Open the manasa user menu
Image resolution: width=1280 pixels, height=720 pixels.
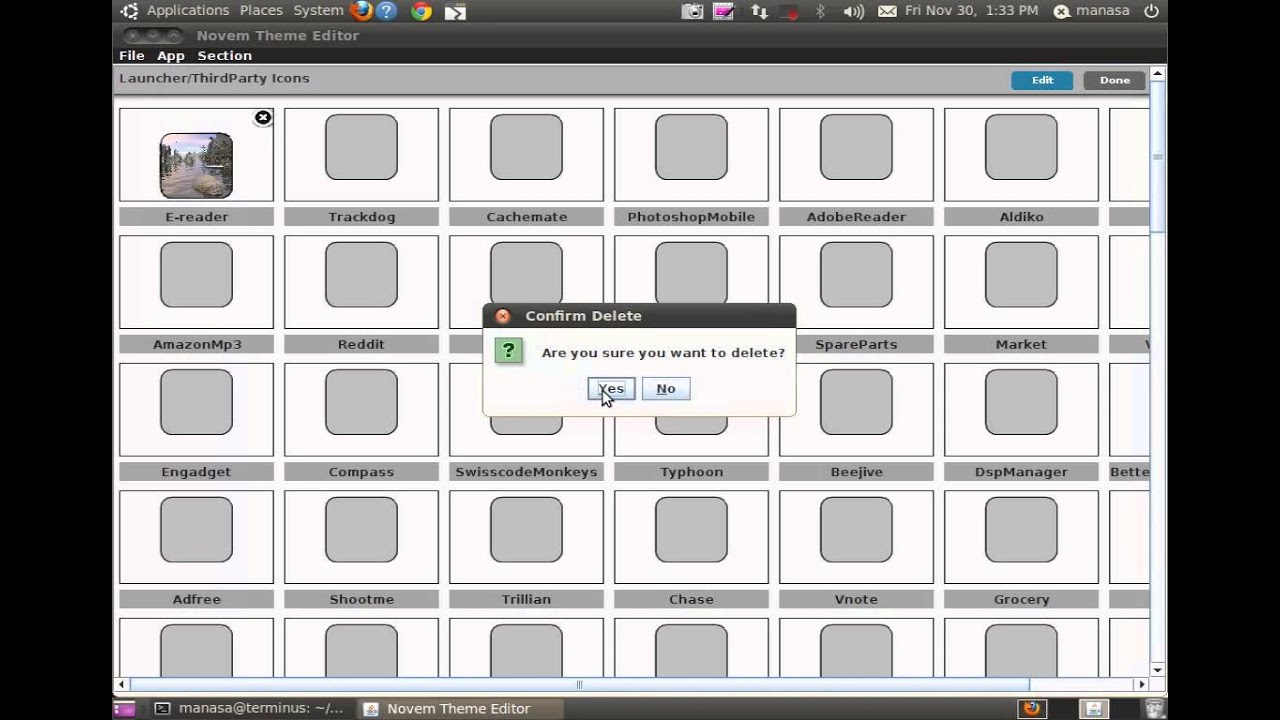pyautogui.click(x=1091, y=11)
